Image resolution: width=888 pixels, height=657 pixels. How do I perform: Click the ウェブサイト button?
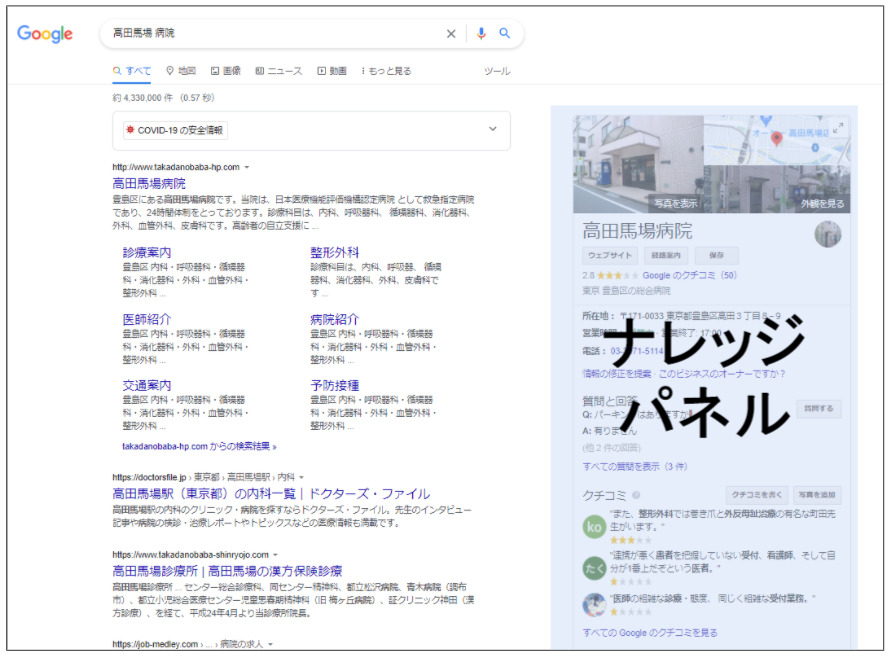click(610, 255)
